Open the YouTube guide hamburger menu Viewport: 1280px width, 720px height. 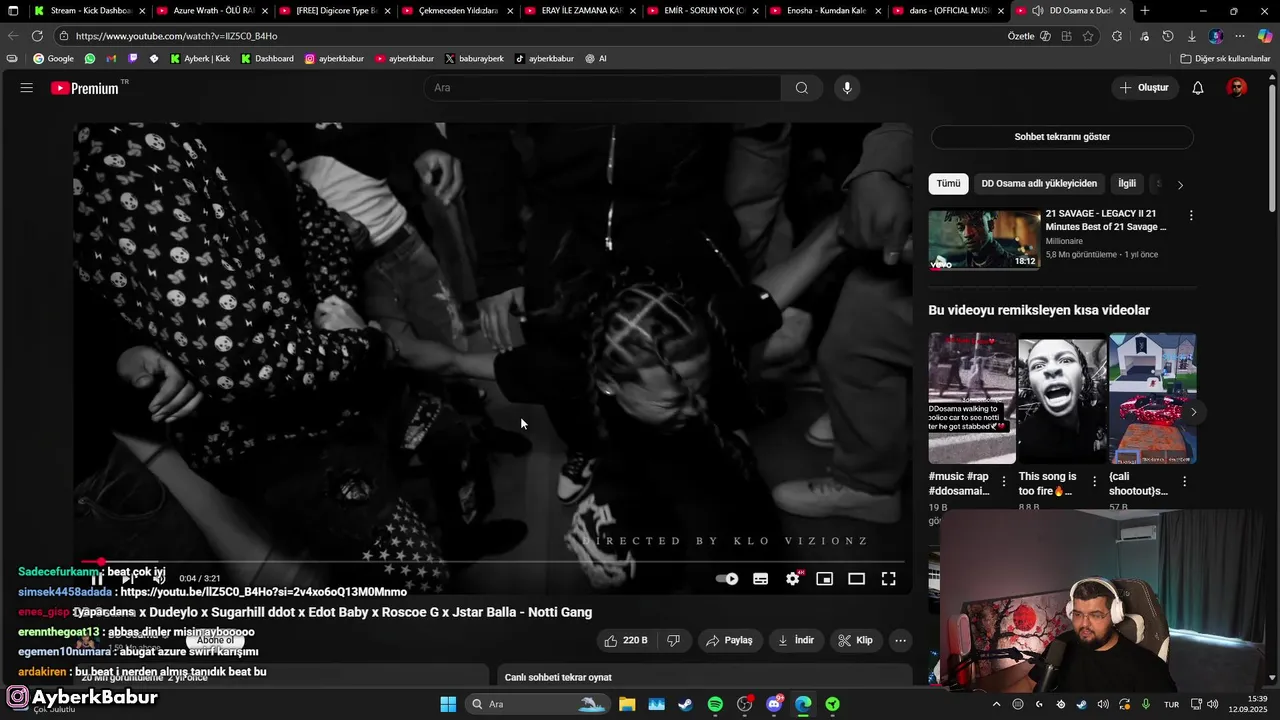point(27,88)
